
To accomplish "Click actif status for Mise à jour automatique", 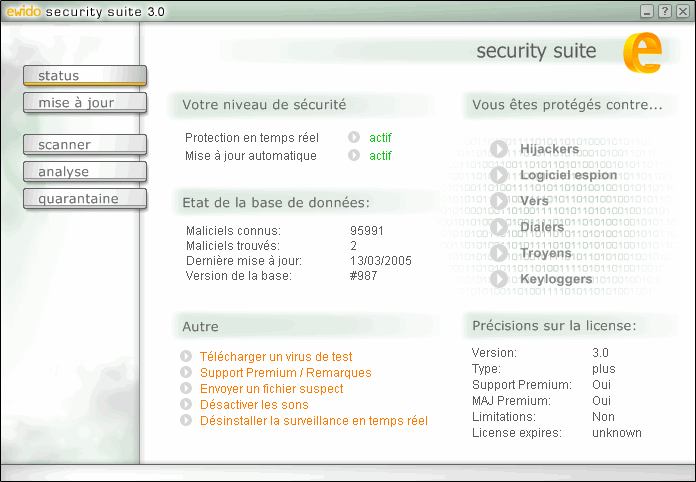I will [x=380, y=156].
